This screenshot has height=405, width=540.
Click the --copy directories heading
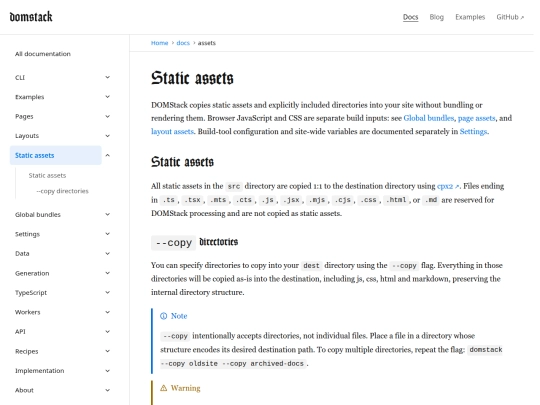[194, 242]
